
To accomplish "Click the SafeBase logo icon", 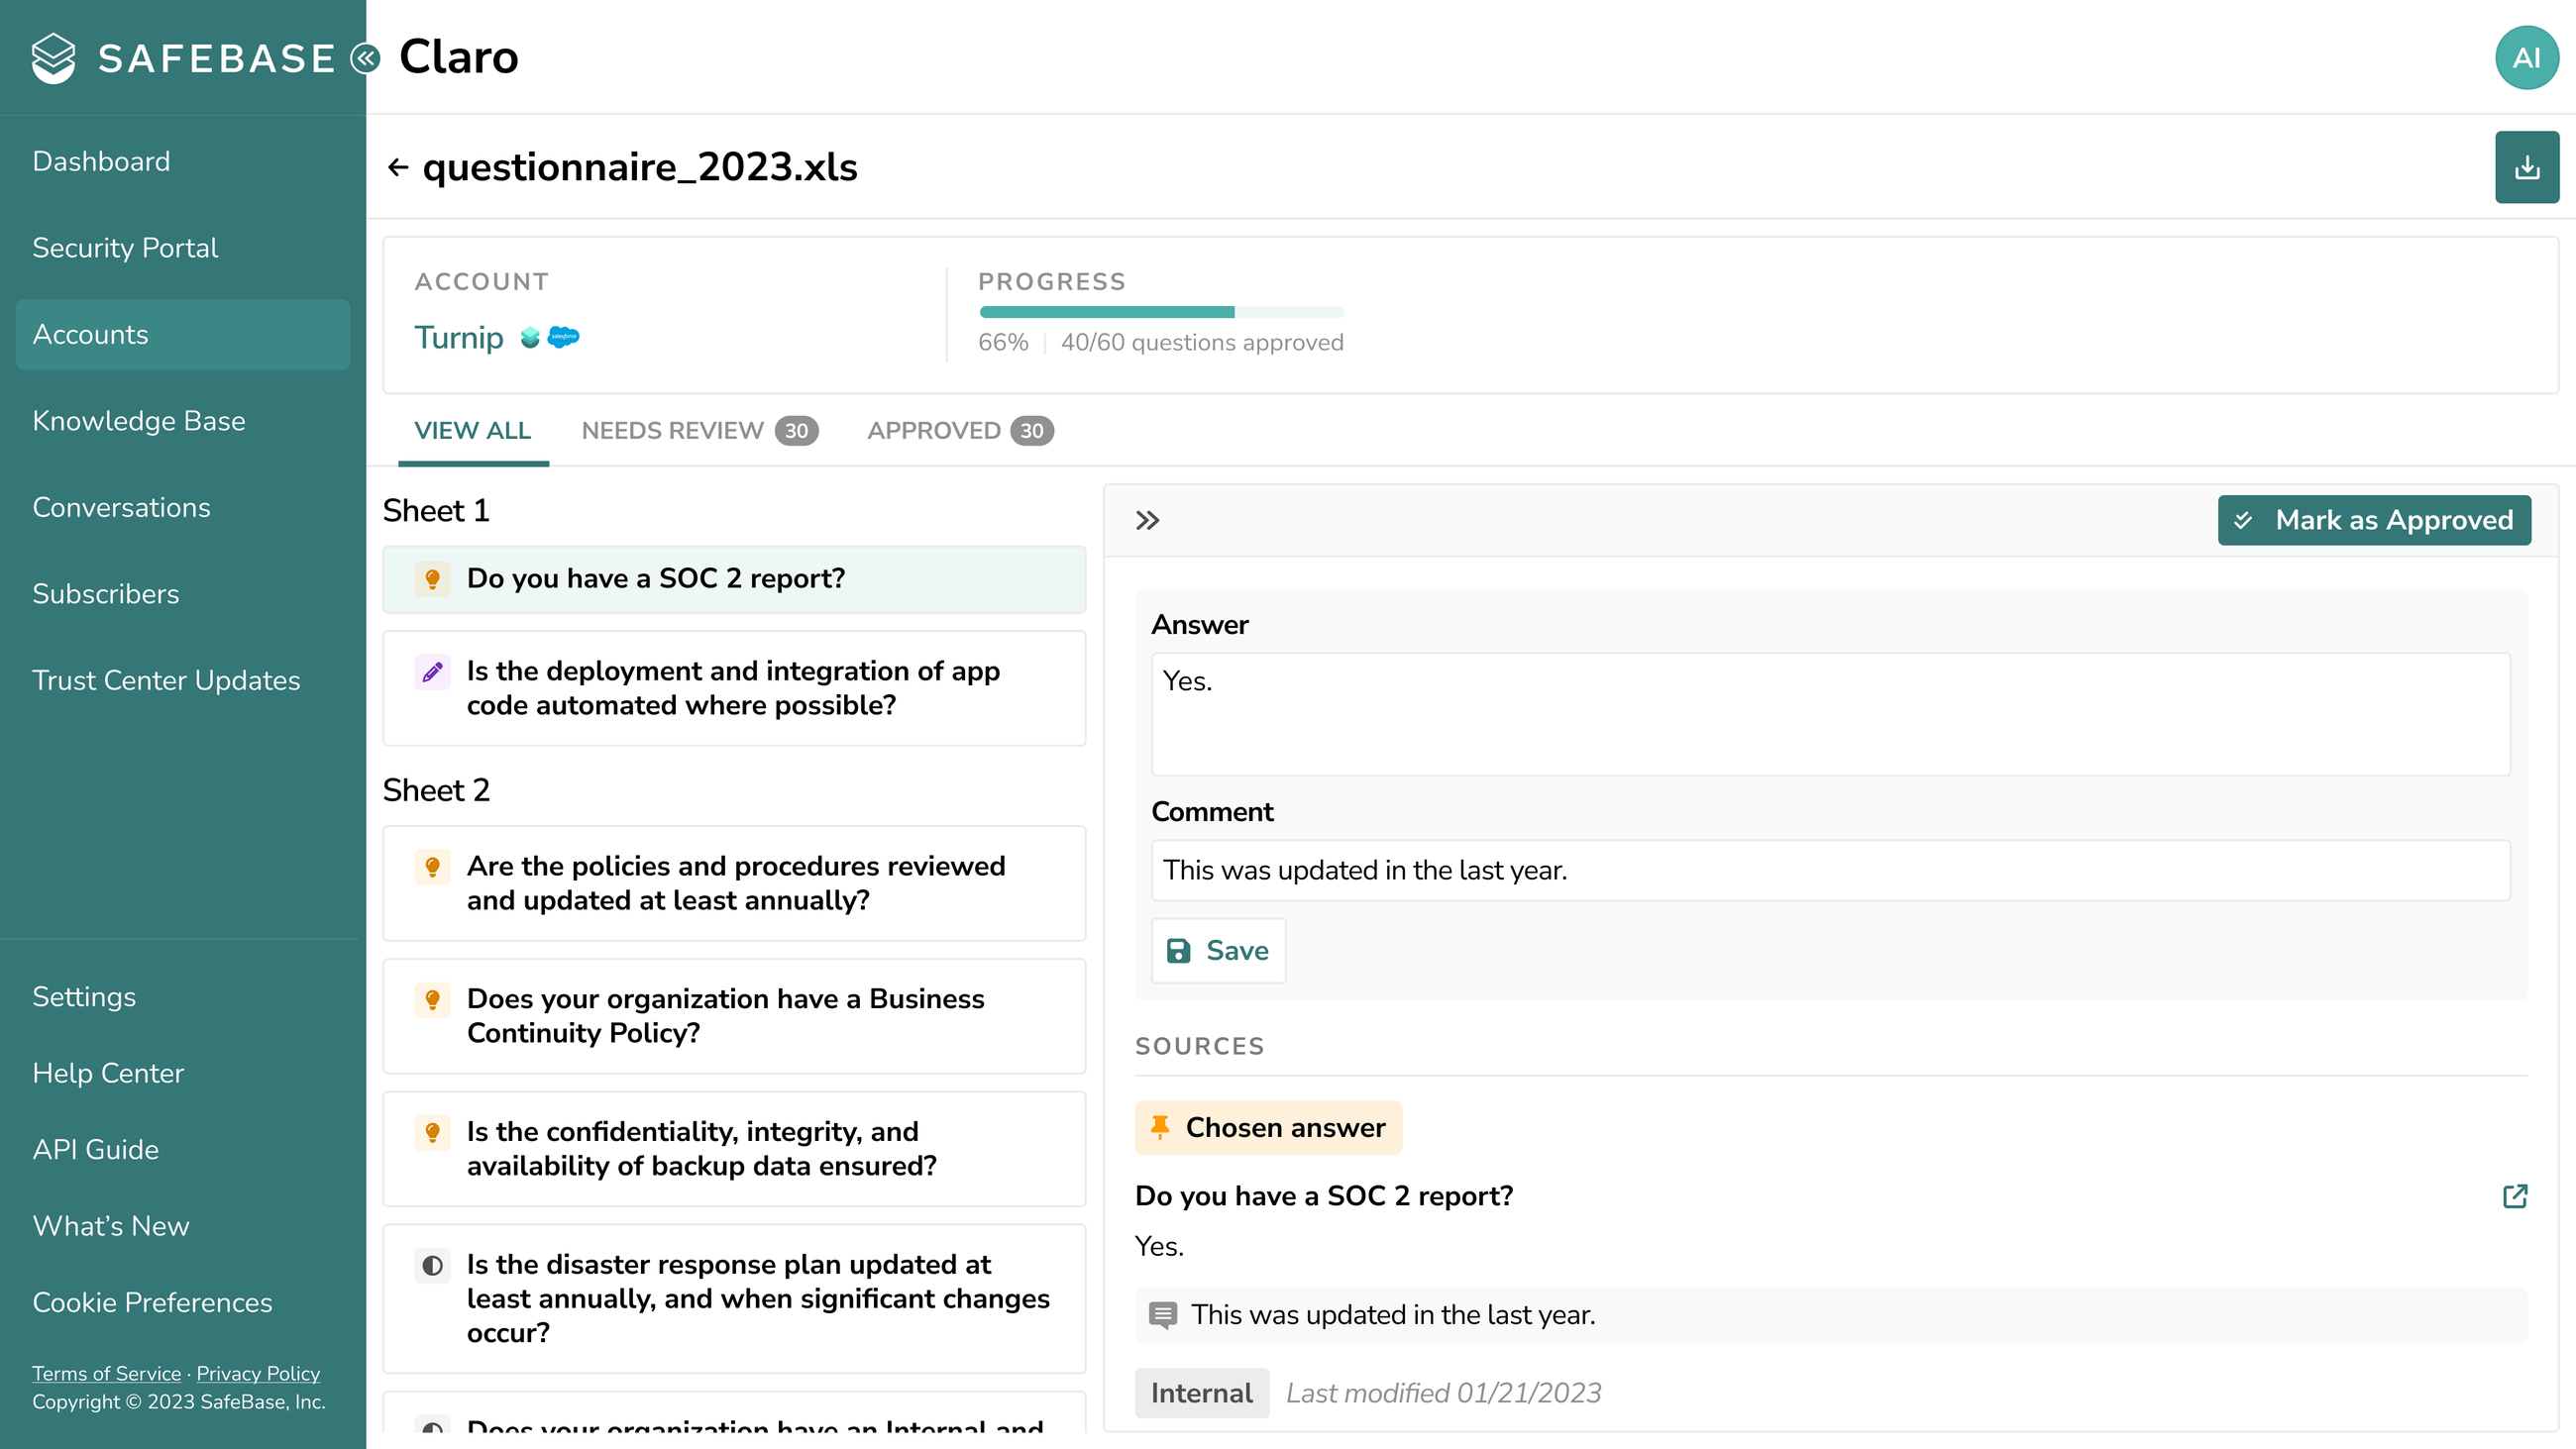I will click(x=54, y=58).
